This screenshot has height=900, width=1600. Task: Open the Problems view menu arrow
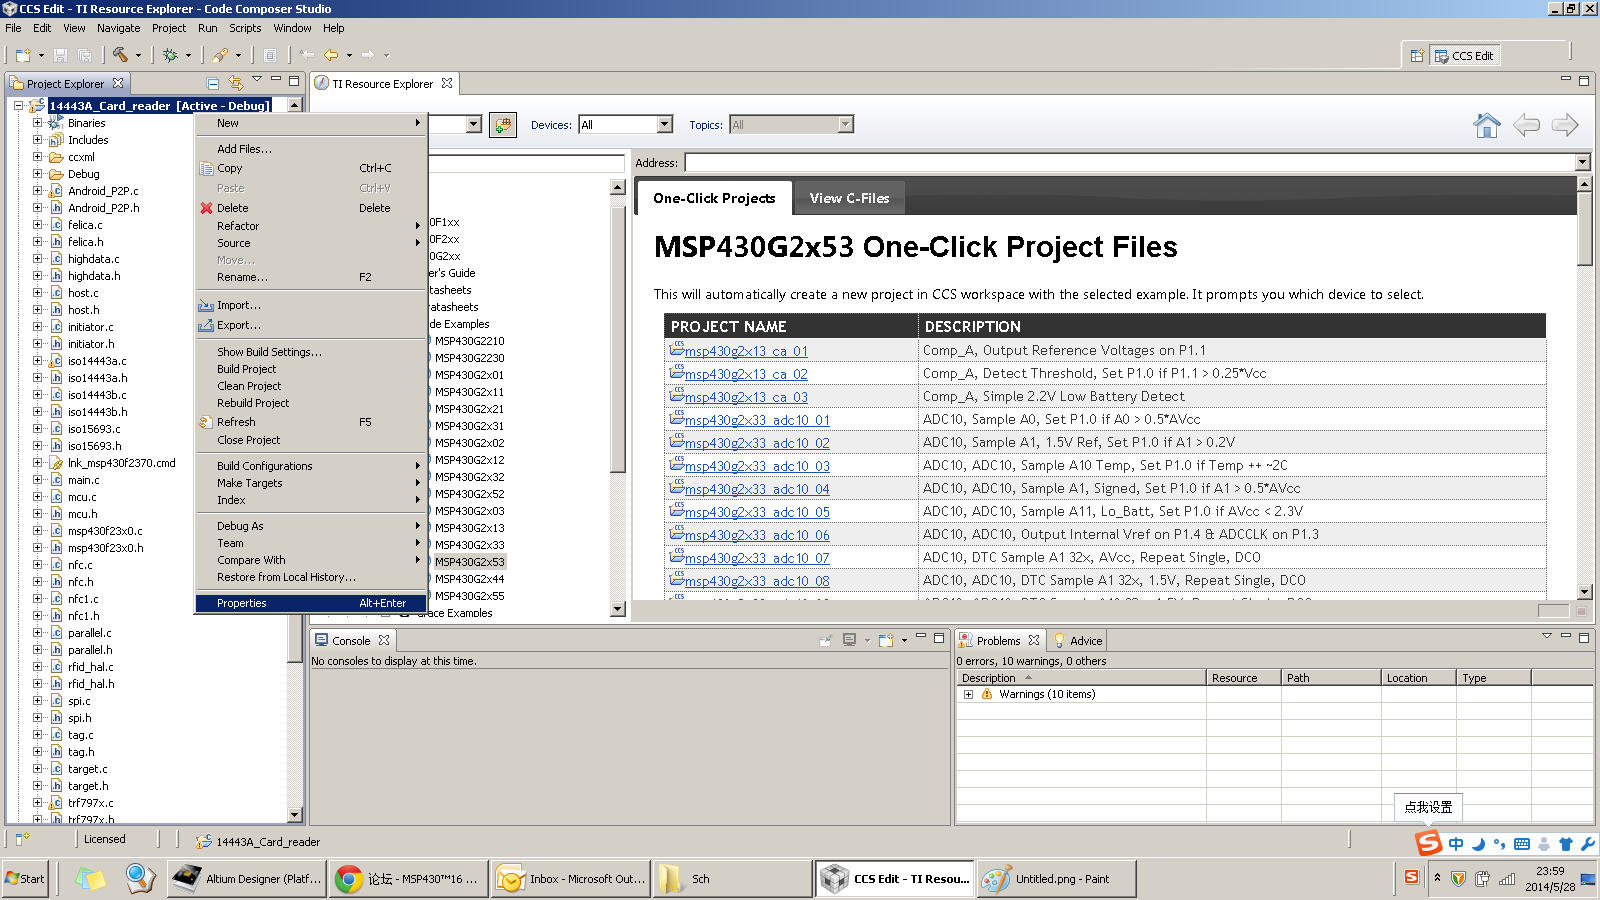[x=1547, y=636]
